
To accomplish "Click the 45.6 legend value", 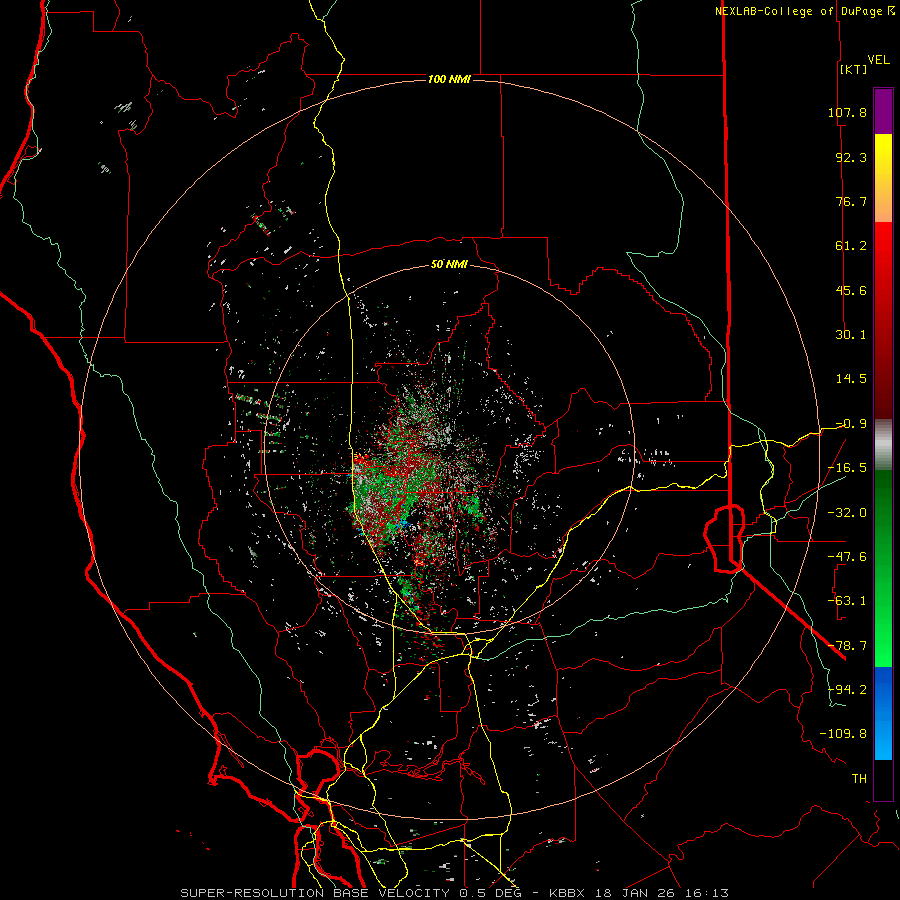I will coord(851,290).
